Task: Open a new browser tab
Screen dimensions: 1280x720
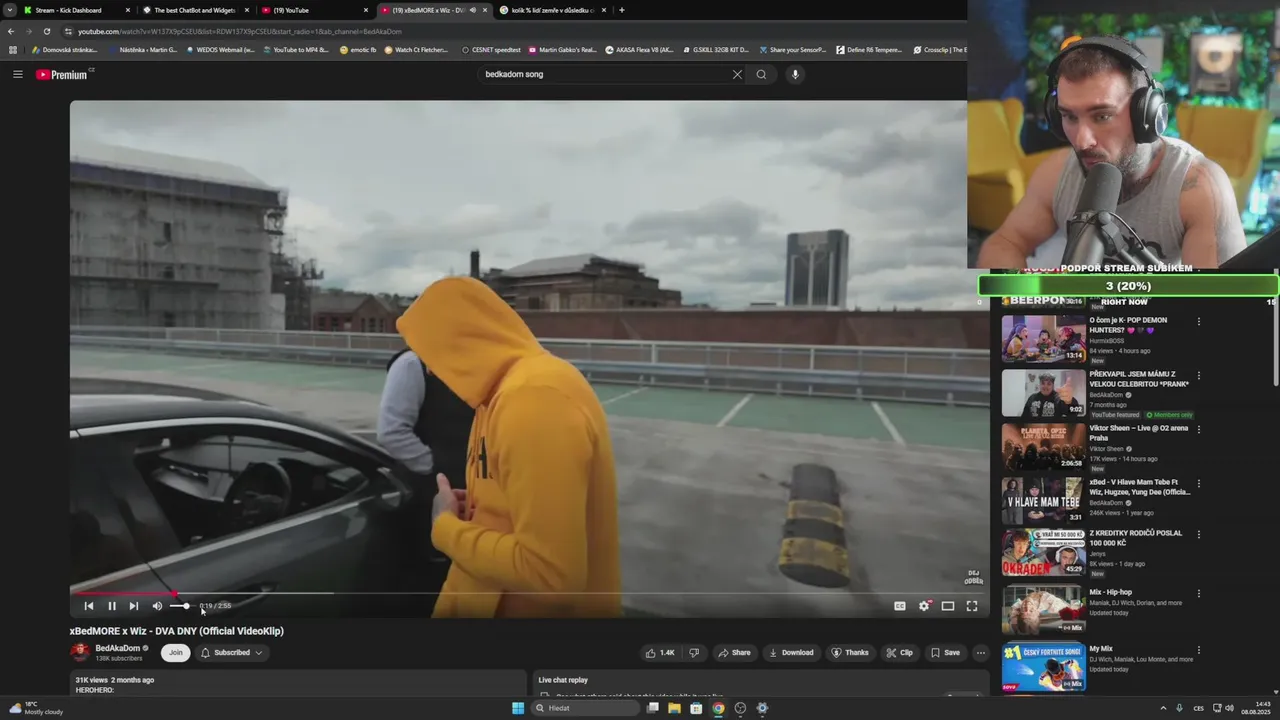Action: (622, 10)
